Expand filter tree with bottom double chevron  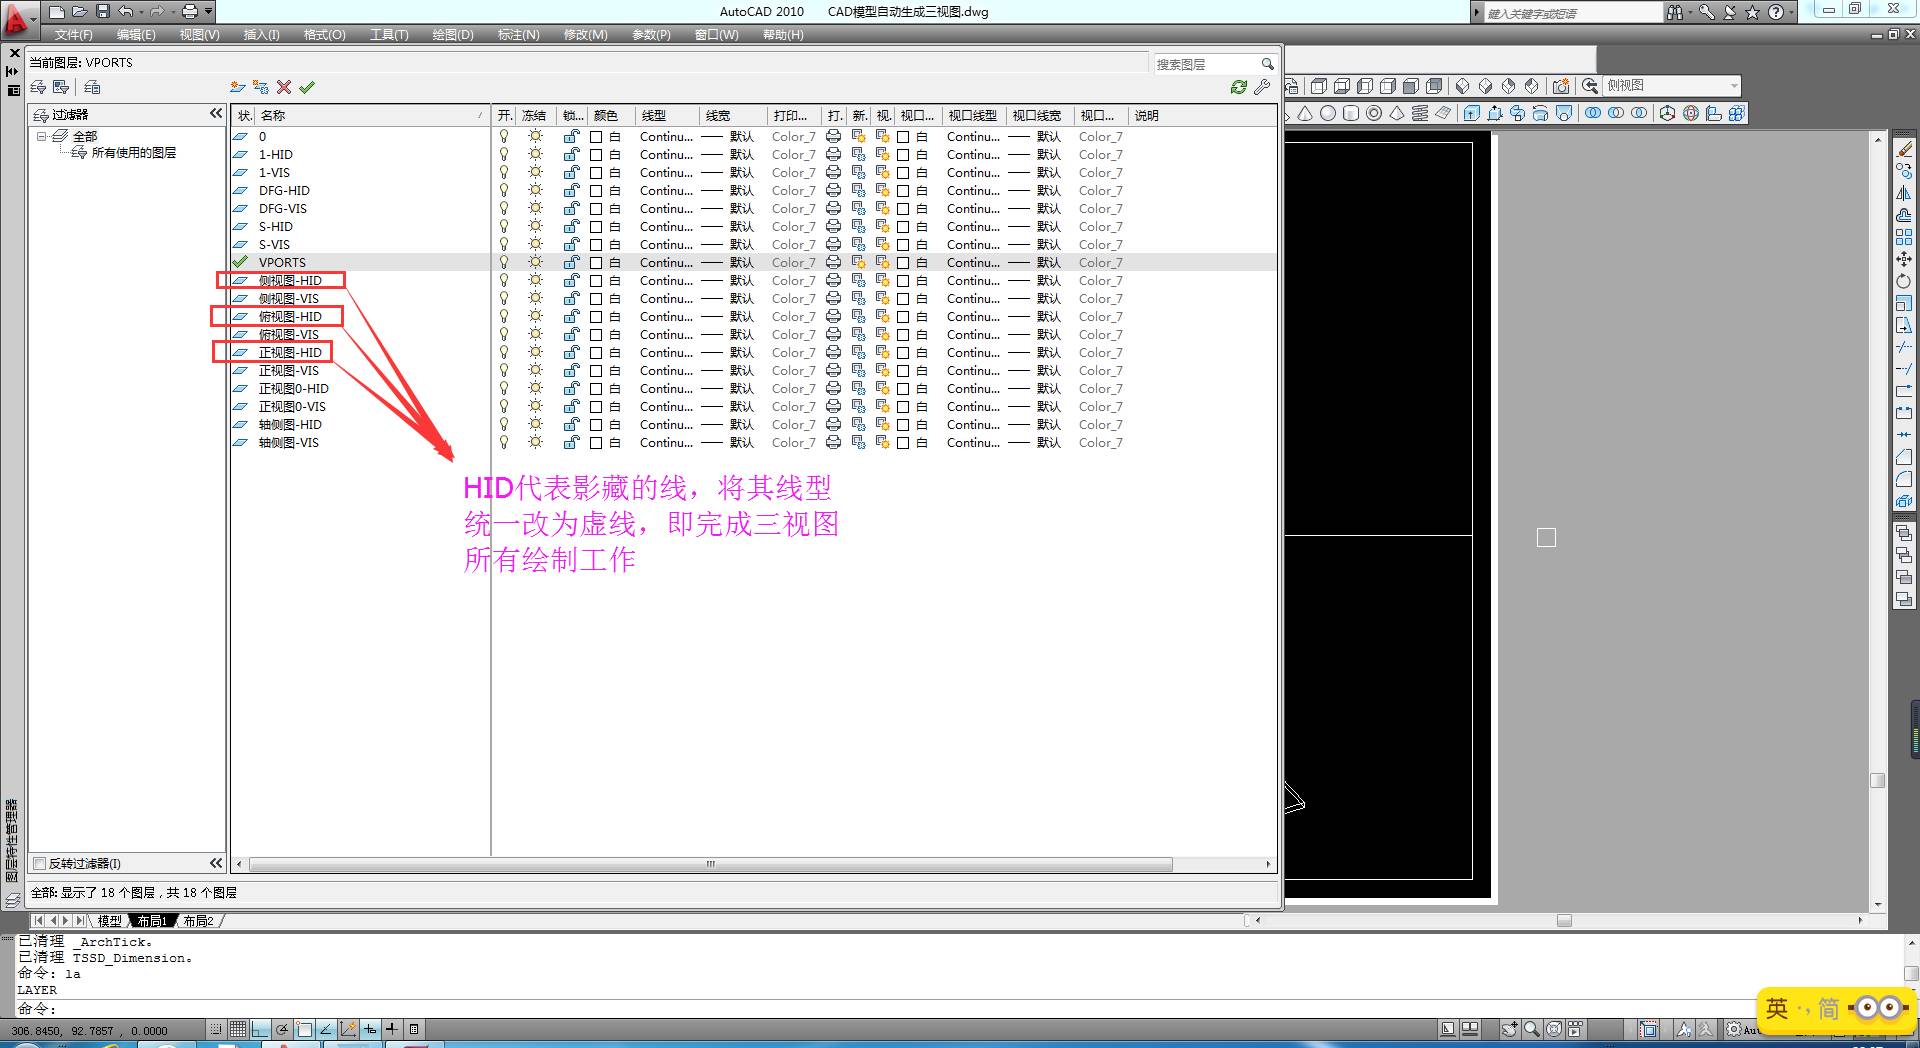pyautogui.click(x=215, y=863)
